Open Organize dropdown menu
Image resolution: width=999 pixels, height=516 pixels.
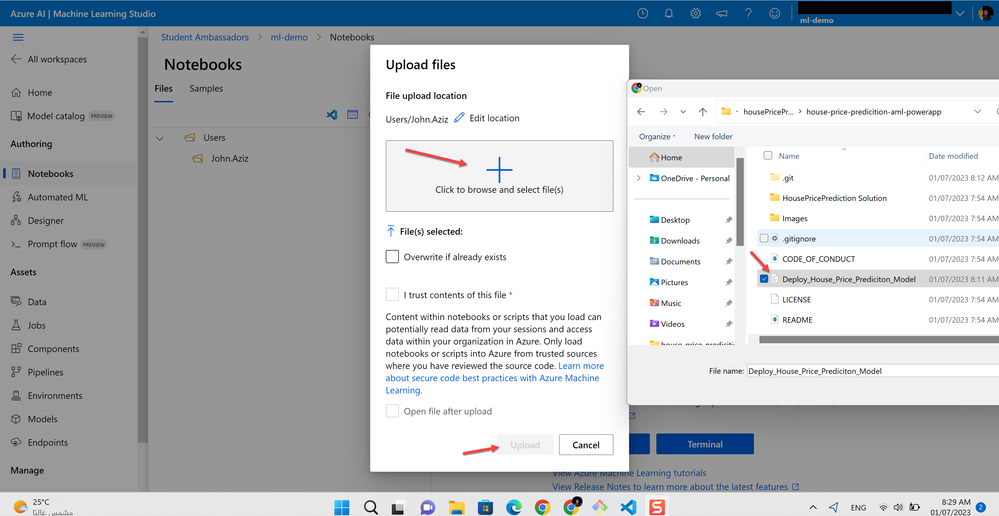pos(658,136)
